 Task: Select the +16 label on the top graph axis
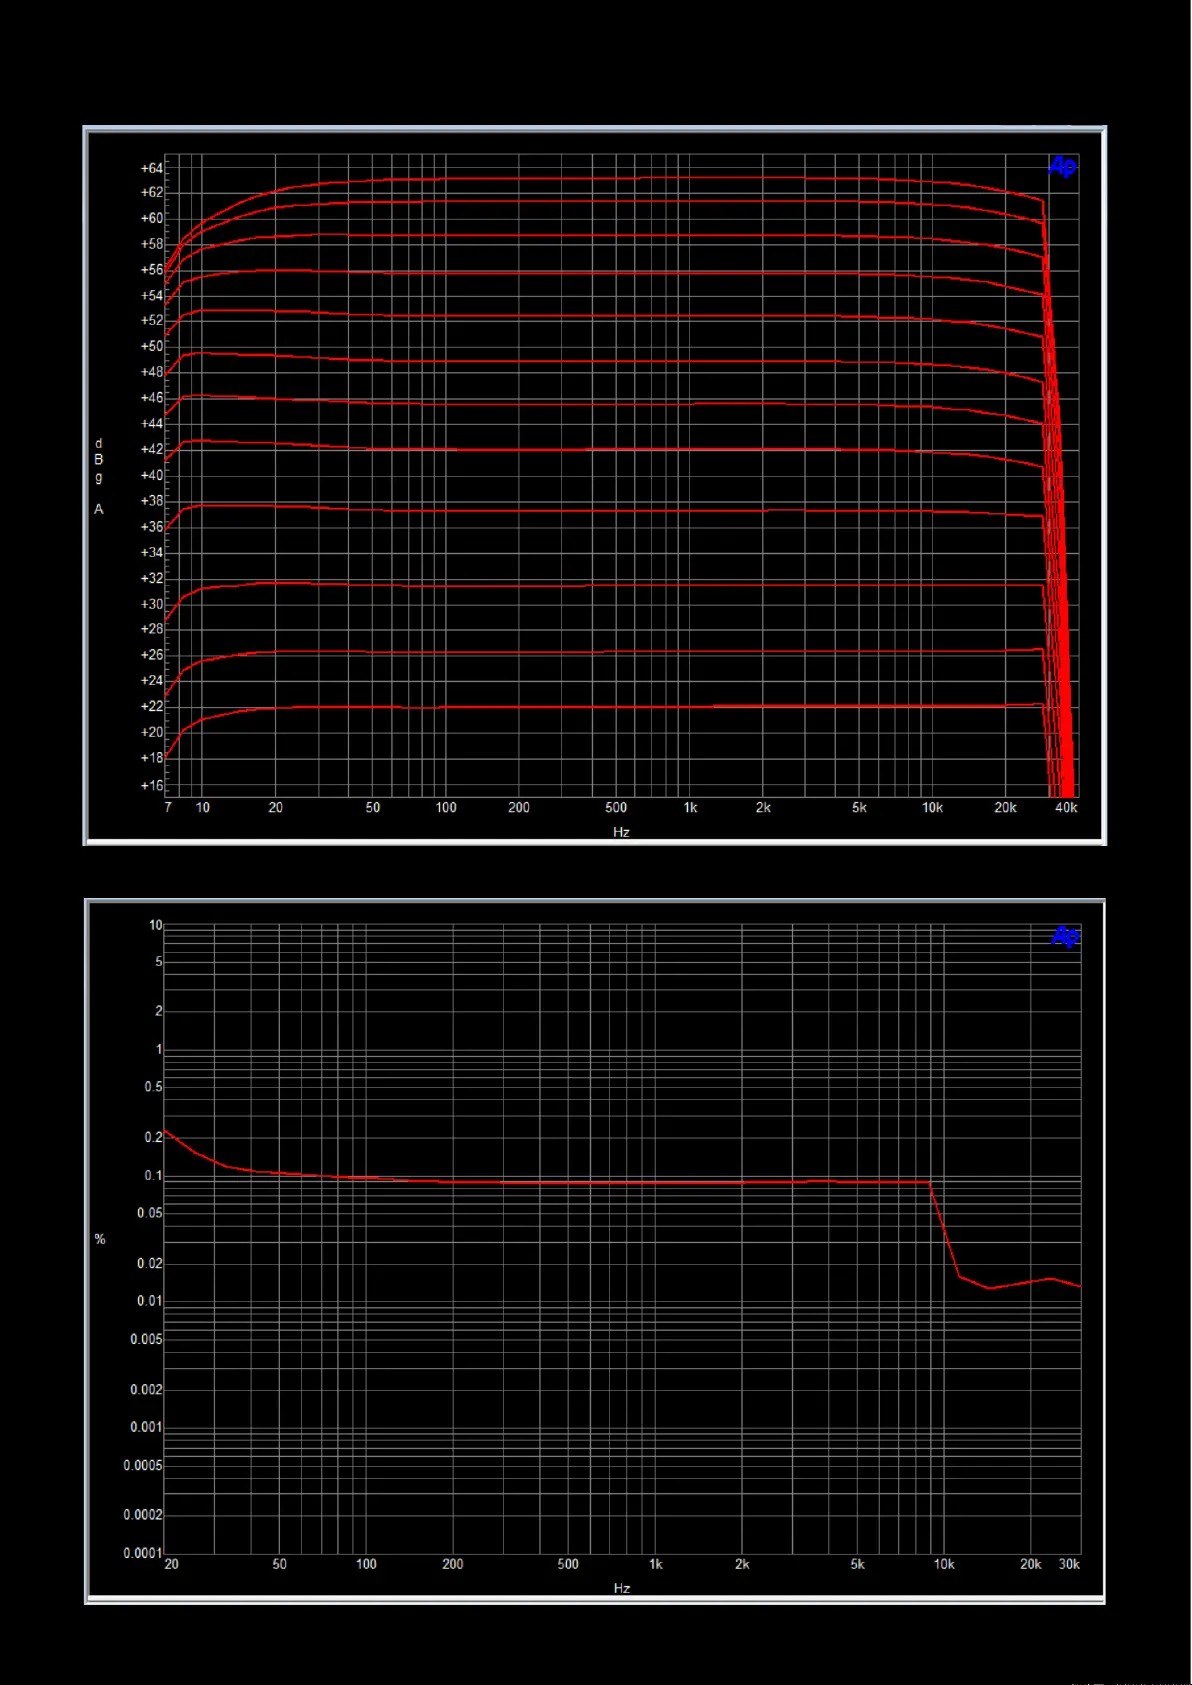[151, 786]
